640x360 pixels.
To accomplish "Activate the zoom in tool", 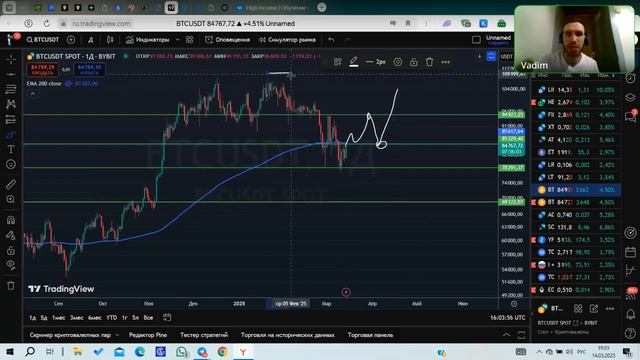I will click(11, 199).
